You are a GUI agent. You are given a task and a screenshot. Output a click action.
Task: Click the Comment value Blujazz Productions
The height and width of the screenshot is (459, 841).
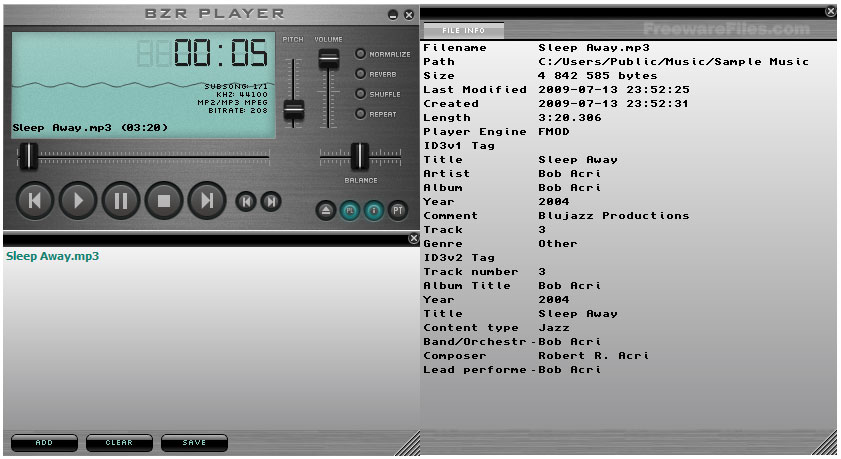click(614, 216)
